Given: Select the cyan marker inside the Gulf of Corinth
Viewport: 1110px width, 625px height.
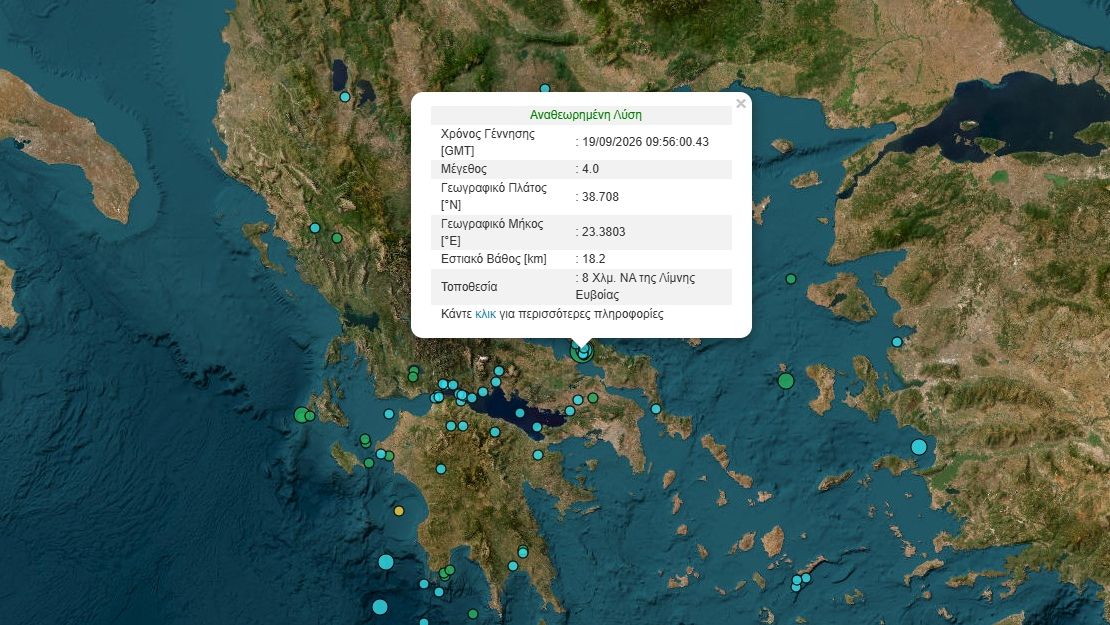Looking at the screenshot, I should pyautogui.click(x=520, y=413).
